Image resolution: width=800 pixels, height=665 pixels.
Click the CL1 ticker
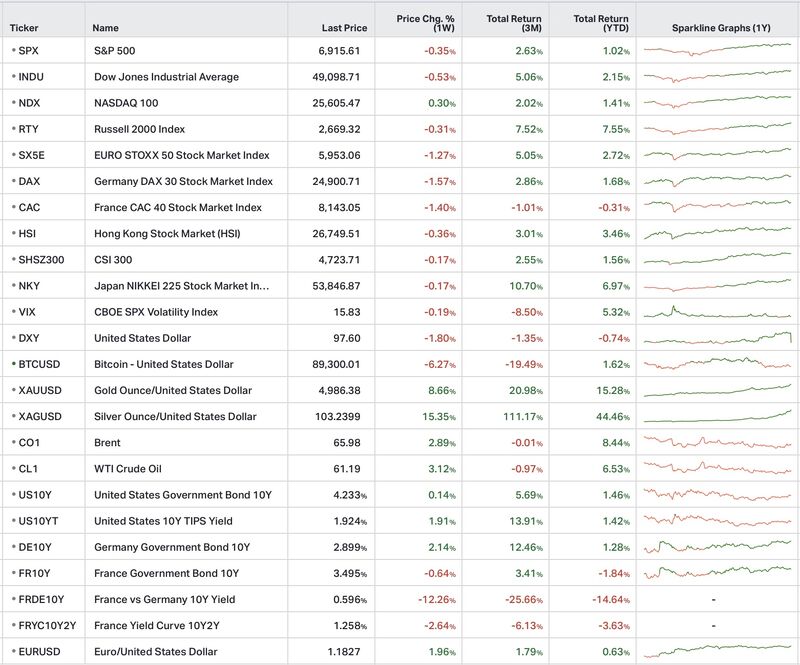coord(28,469)
